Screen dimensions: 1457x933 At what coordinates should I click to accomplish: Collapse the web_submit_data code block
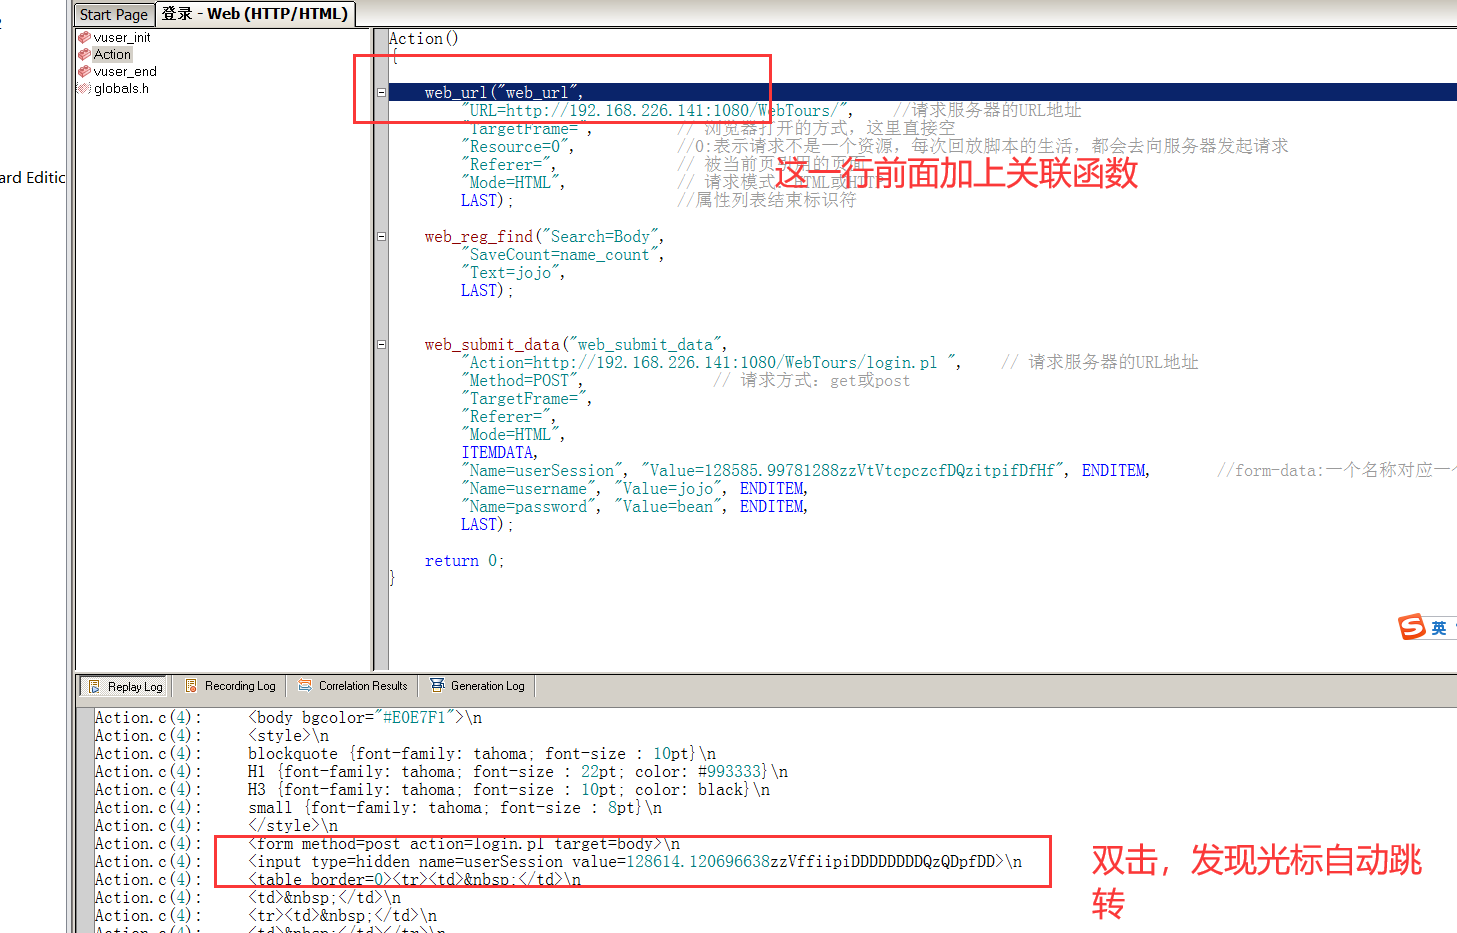(381, 345)
